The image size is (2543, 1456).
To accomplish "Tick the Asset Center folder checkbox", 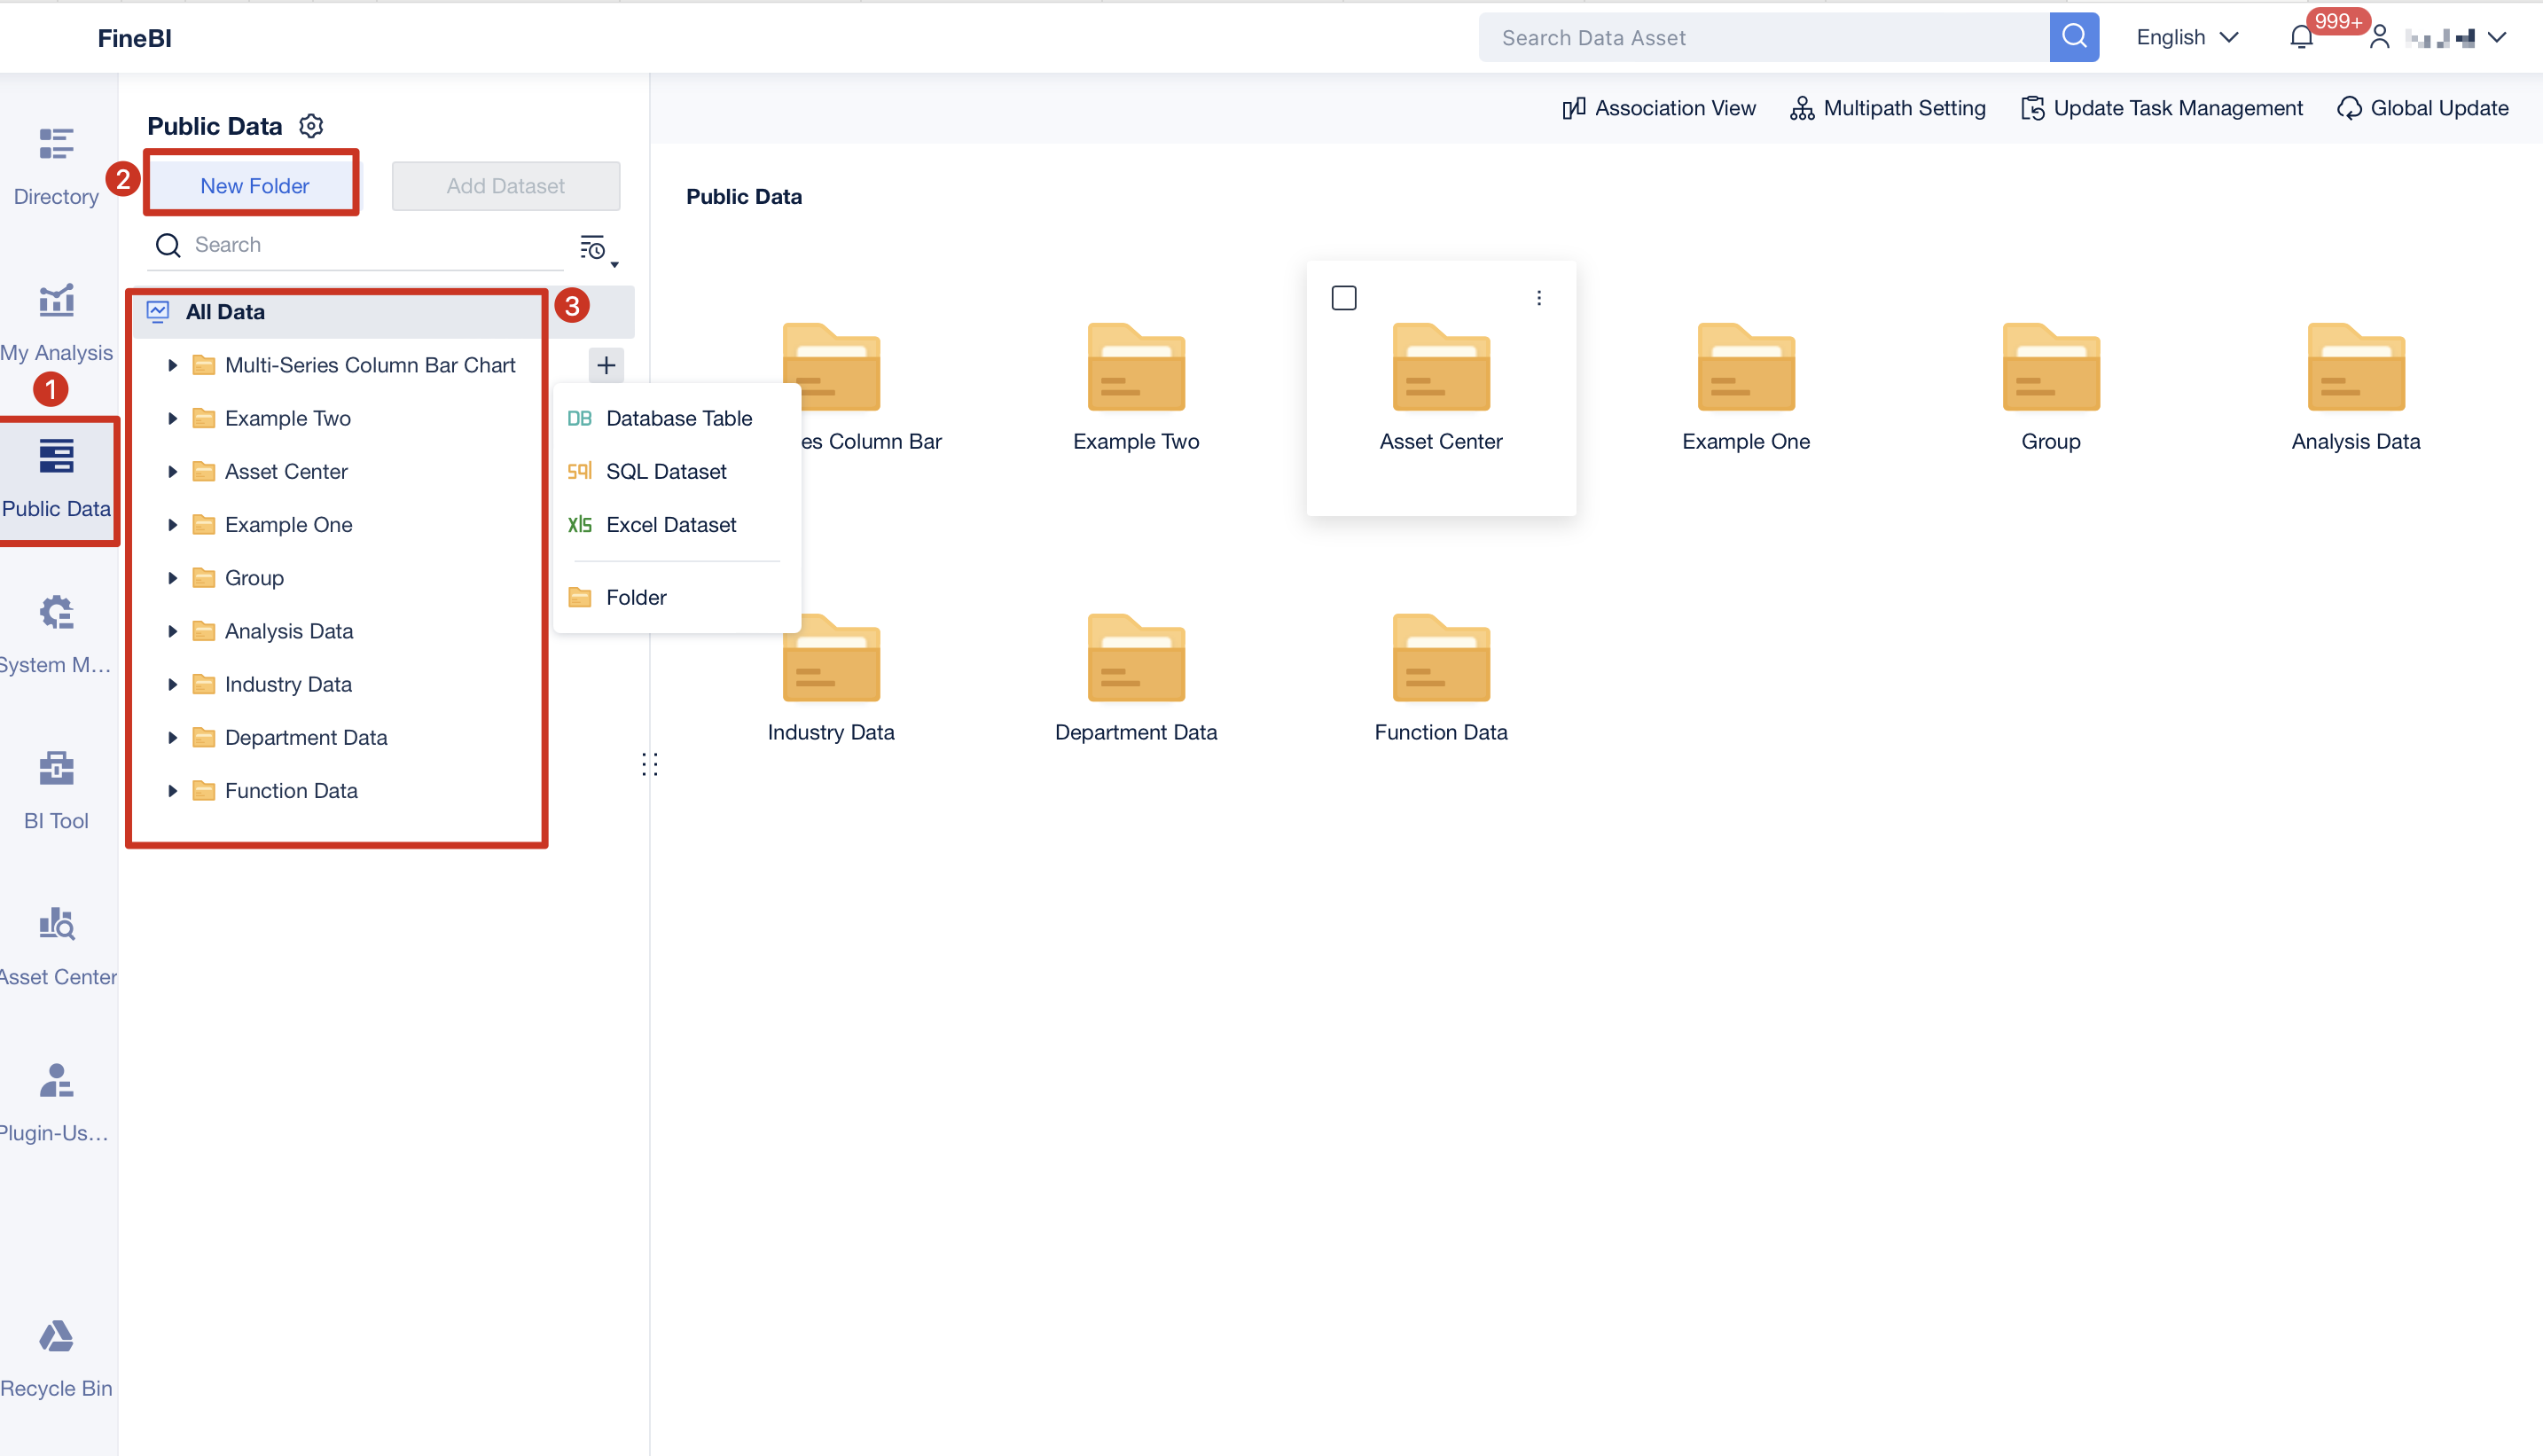I will [x=1344, y=297].
